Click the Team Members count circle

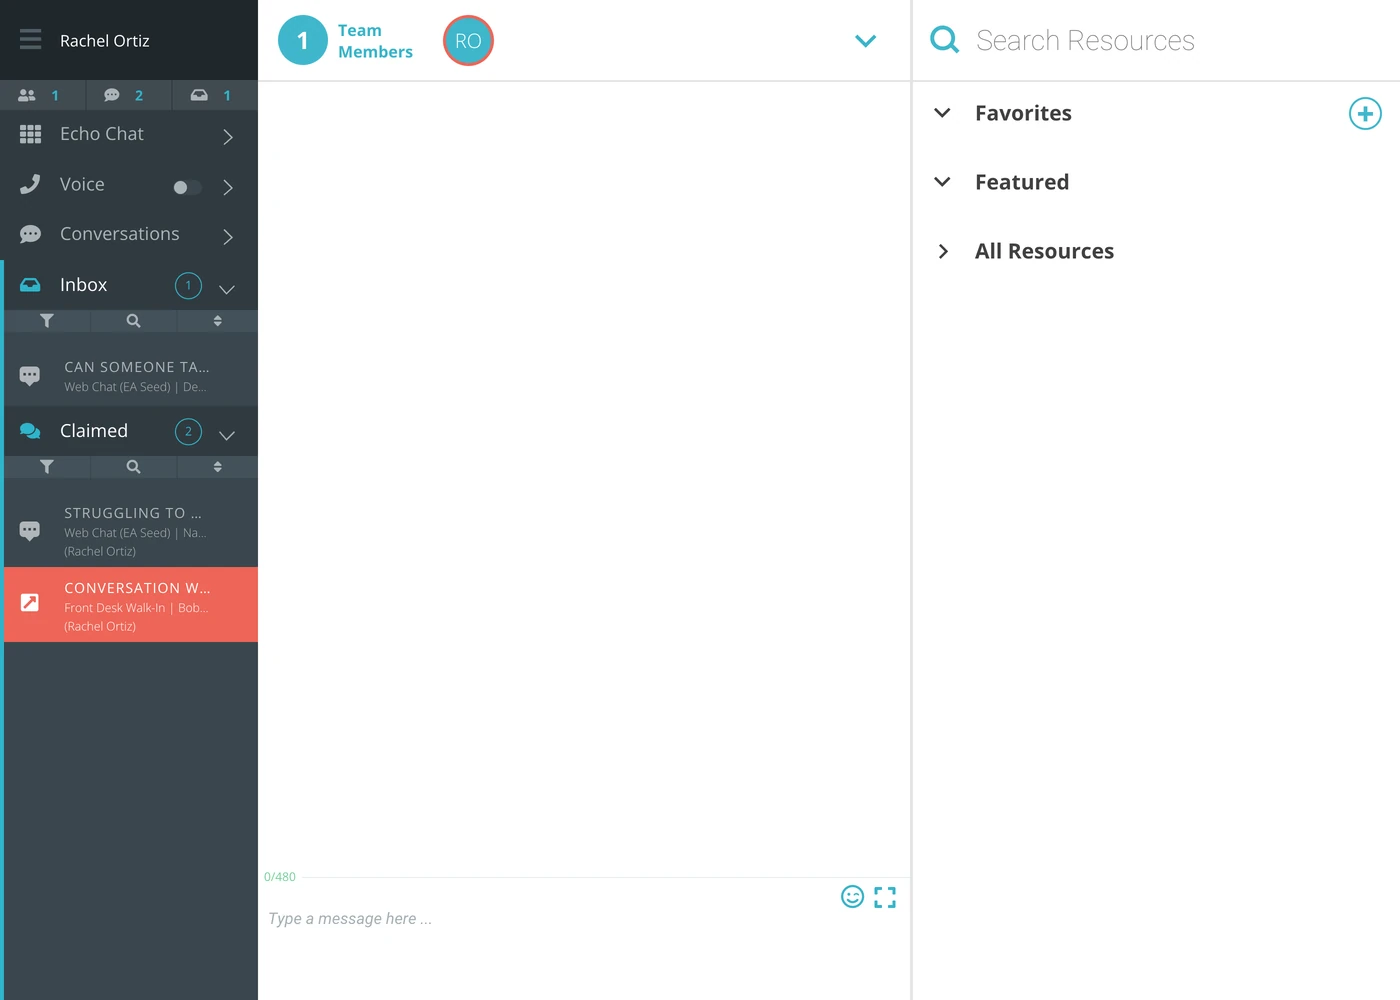tap(303, 41)
